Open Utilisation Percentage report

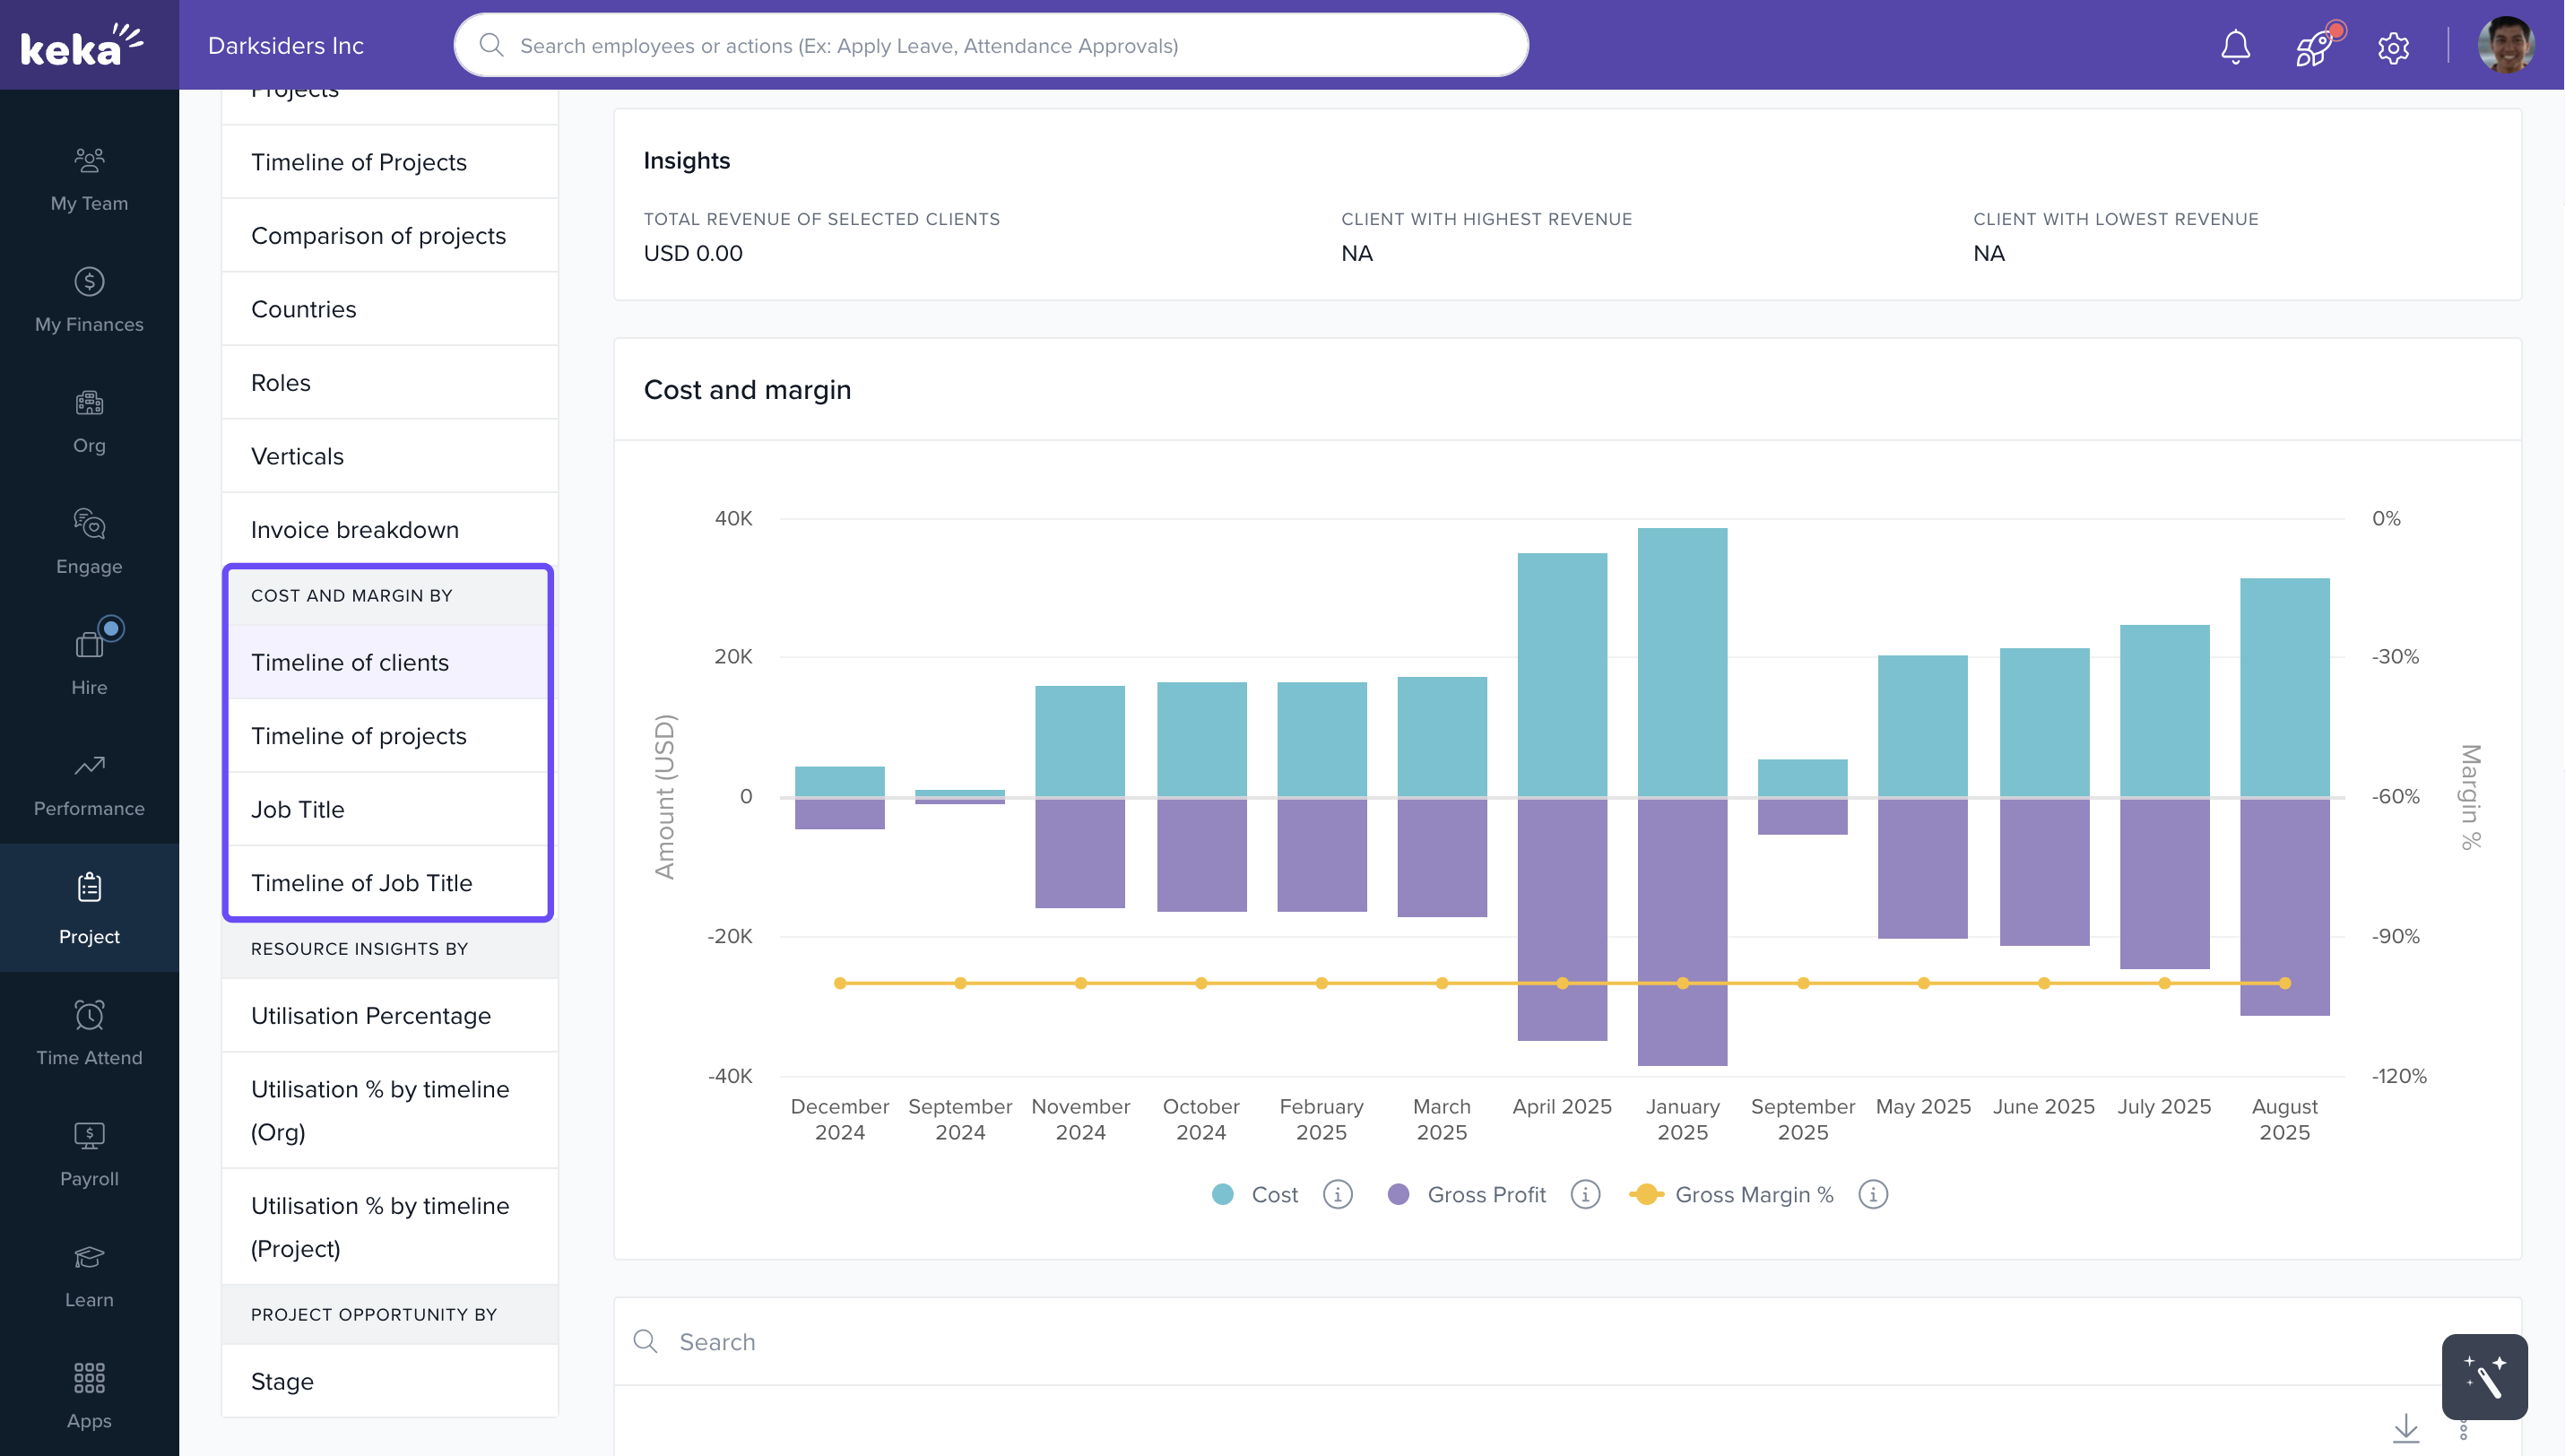pyautogui.click(x=370, y=1015)
